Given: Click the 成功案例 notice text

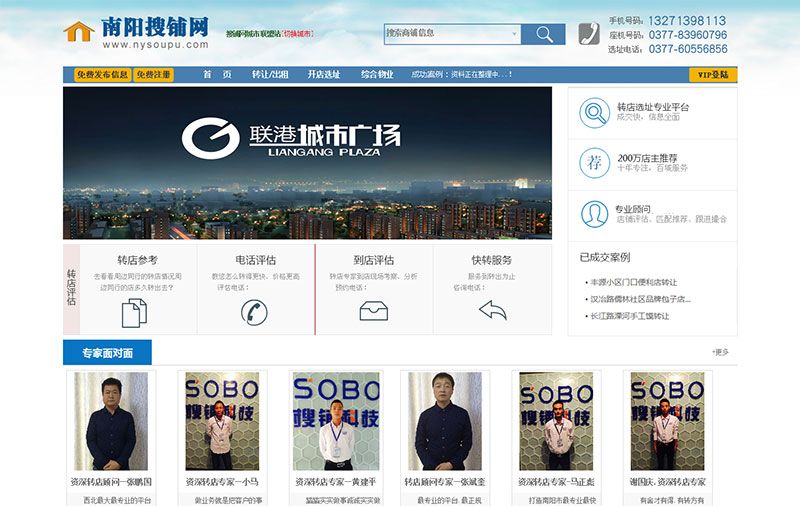Looking at the screenshot, I should [x=461, y=74].
